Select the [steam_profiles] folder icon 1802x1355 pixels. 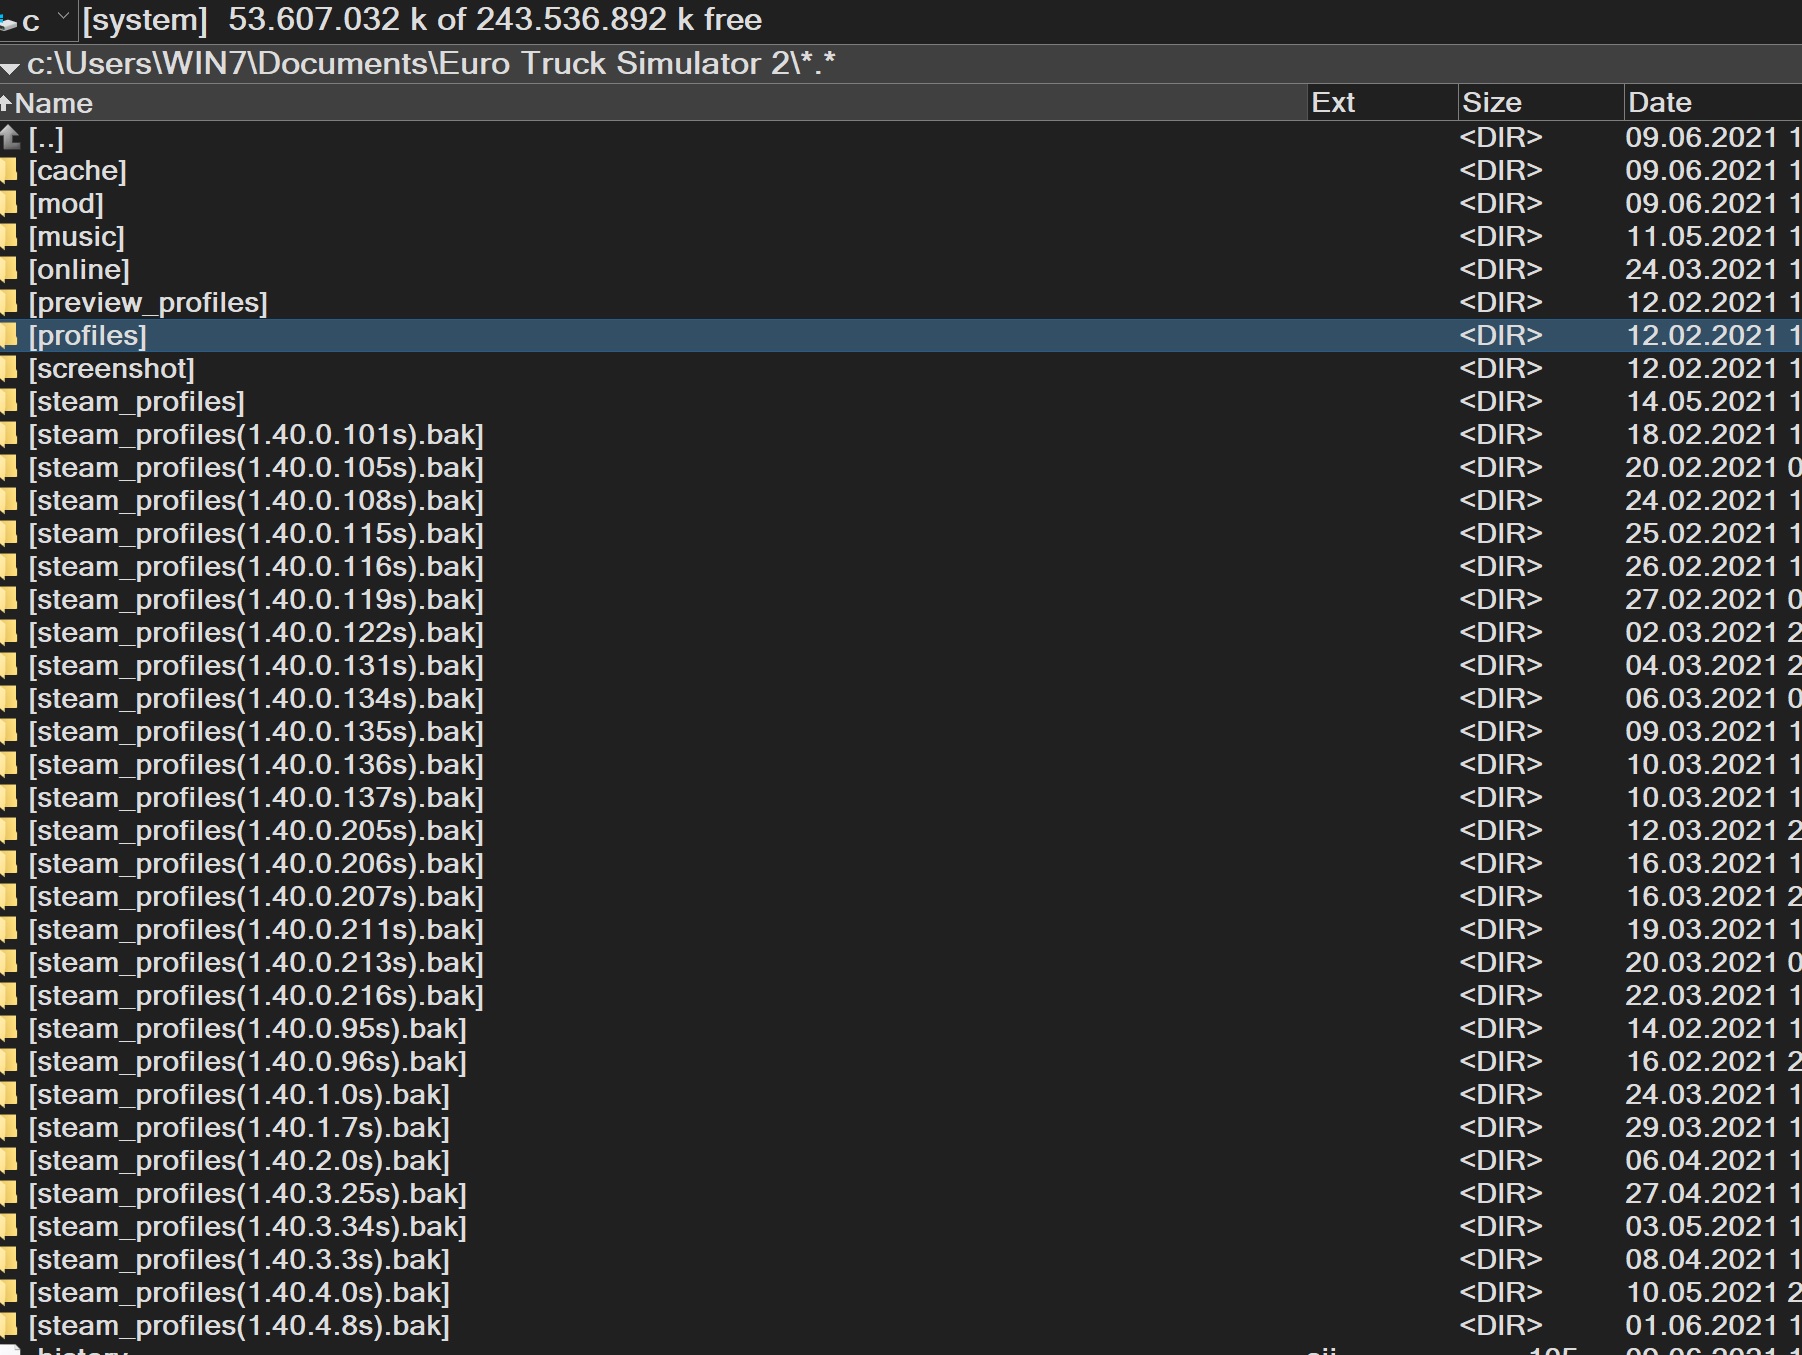pos(9,402)
